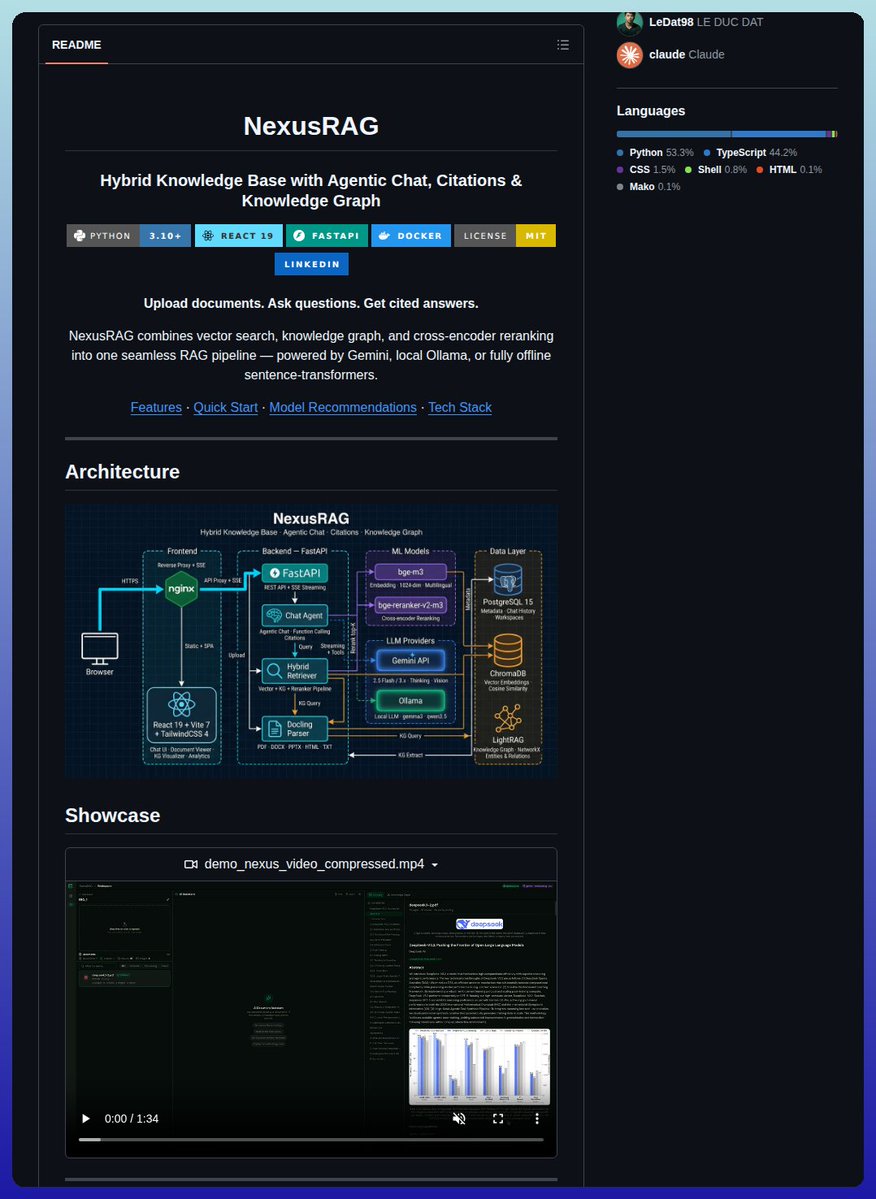The height and width of the screenshot is (1199, 876).
Task: Click the video camera icon beside demo filename
Action: [x=191, y=864]
